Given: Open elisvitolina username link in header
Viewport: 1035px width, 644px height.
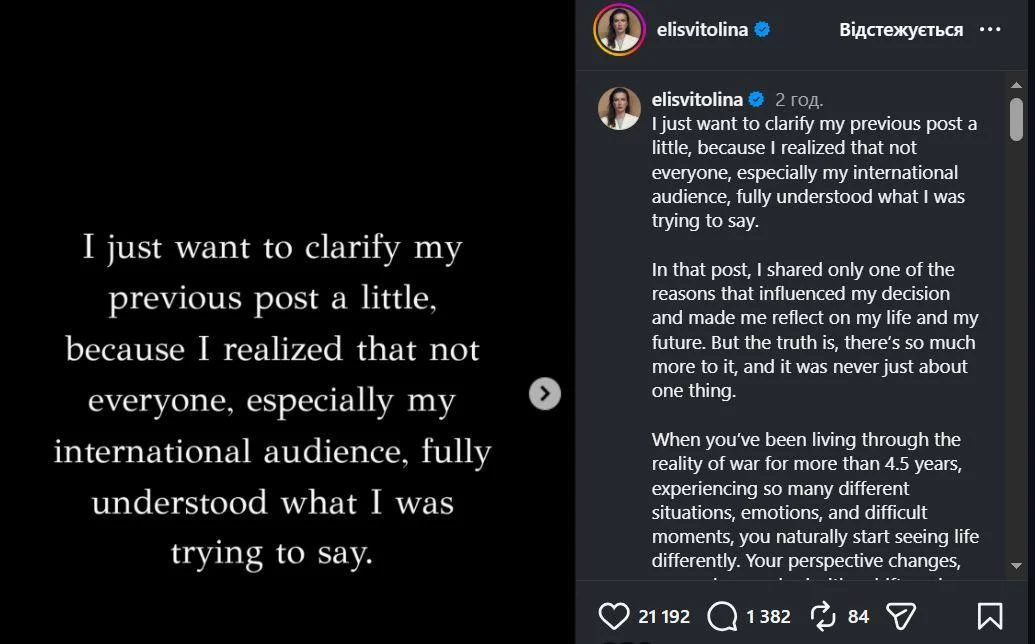Looking at the screenshot, I should [x=702, y=30].
